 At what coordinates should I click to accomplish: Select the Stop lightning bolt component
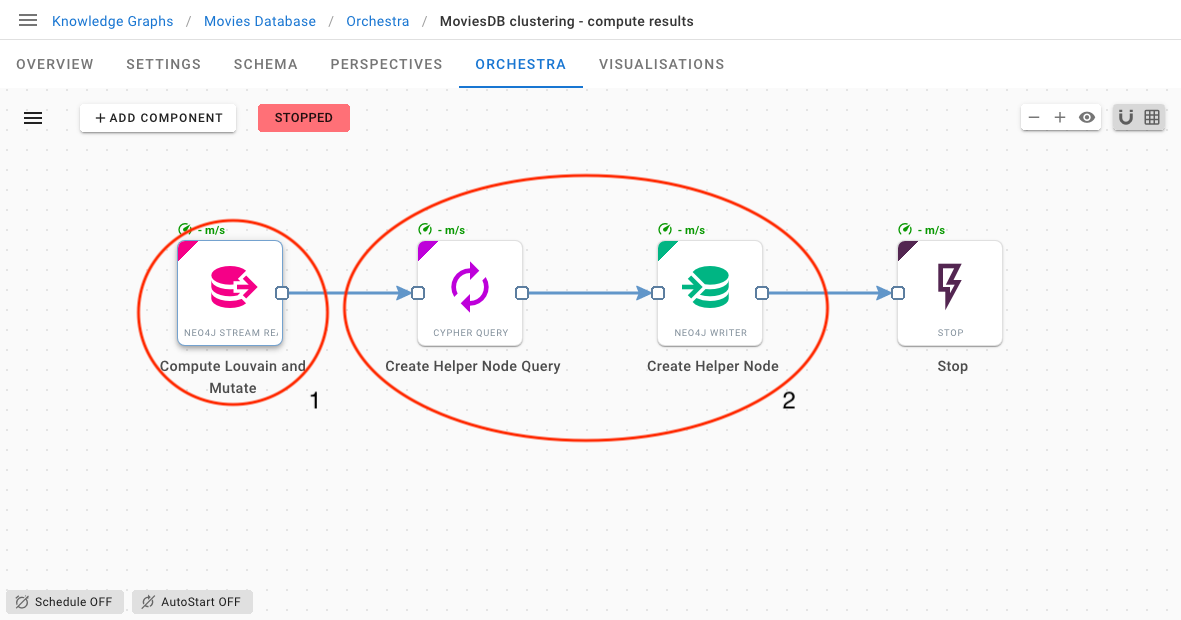tap(949, 286)
